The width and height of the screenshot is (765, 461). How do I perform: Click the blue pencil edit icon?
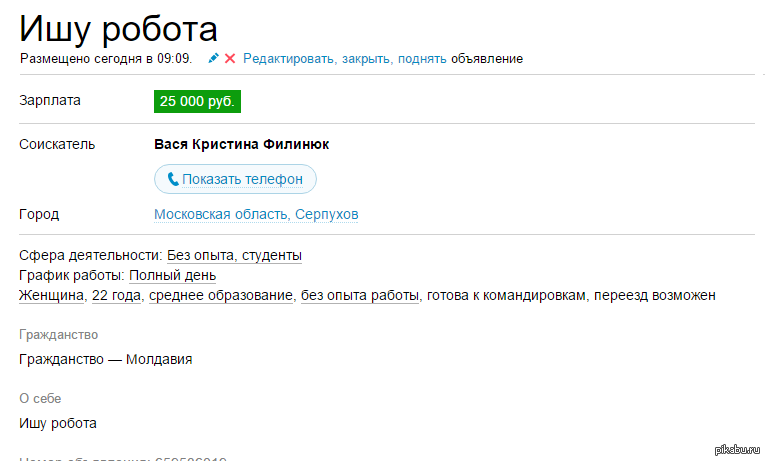[x=213, y=59]
